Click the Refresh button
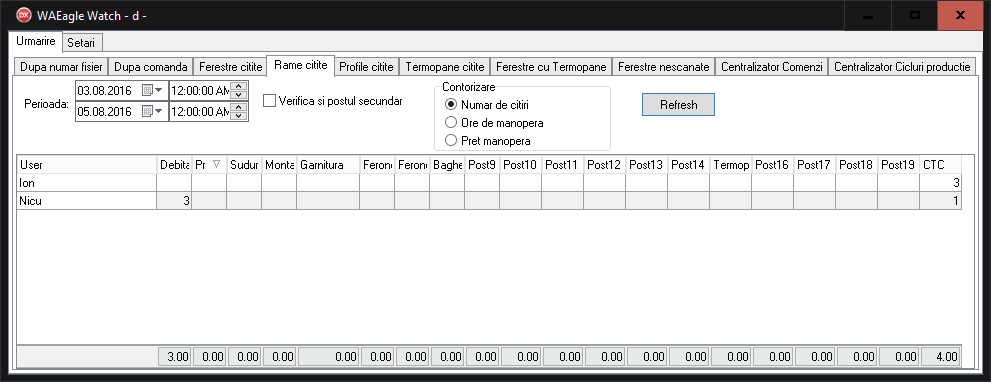Screen dimensions: 991x382 click(678, 105)
